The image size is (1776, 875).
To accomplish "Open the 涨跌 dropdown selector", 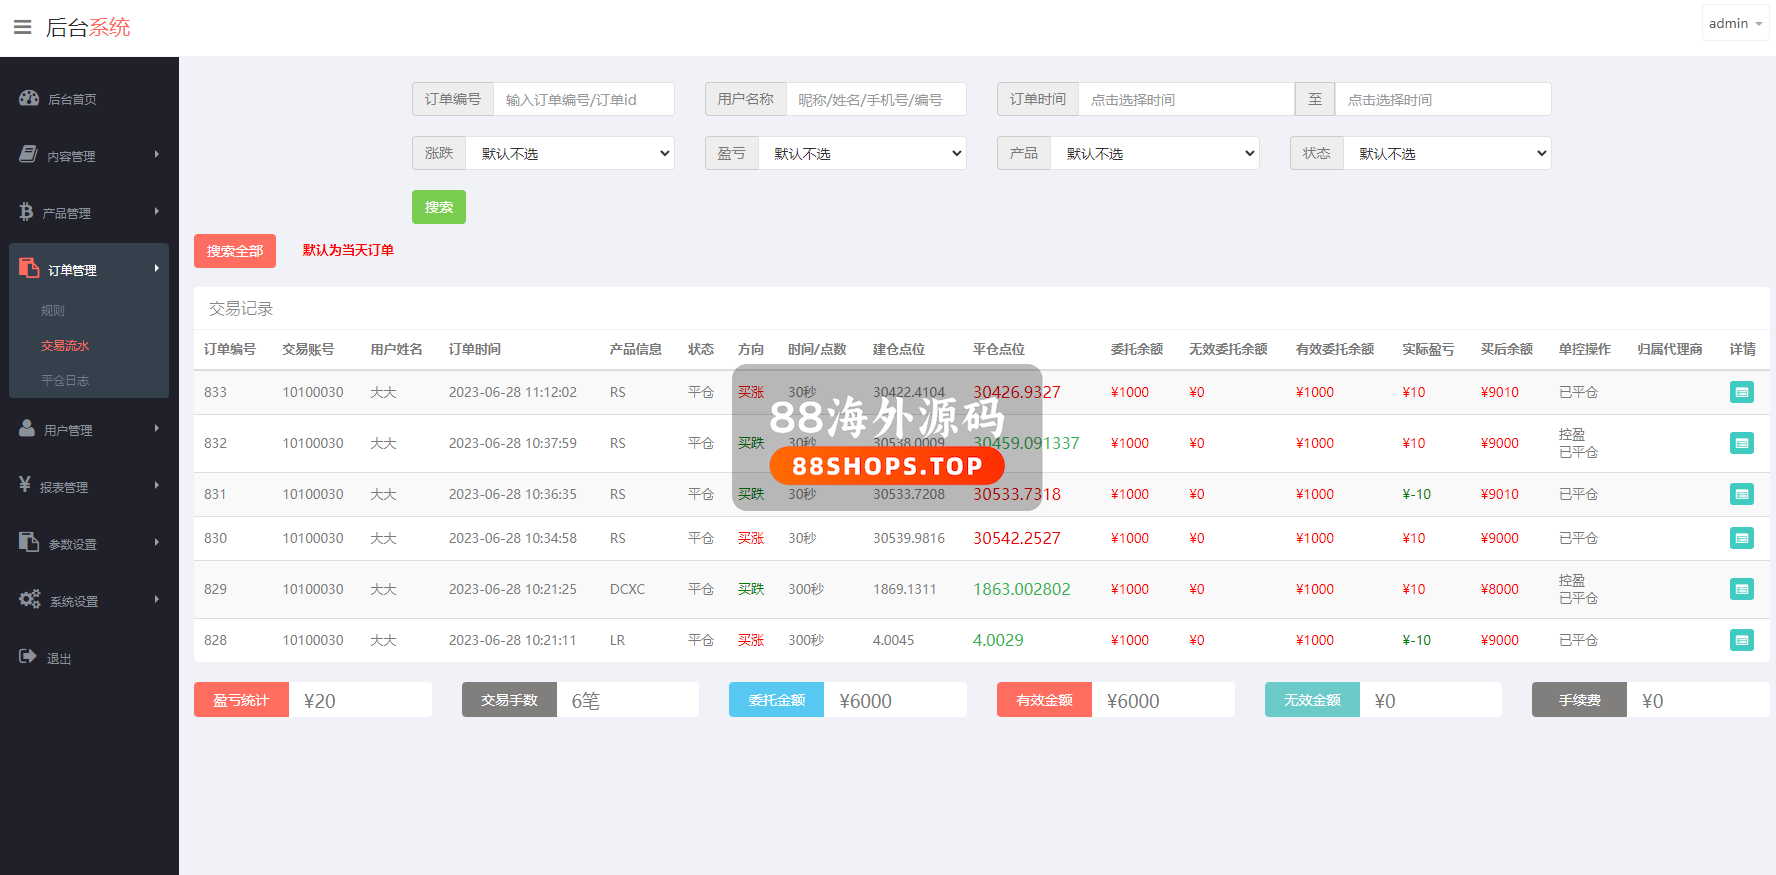I will [570, 154].
